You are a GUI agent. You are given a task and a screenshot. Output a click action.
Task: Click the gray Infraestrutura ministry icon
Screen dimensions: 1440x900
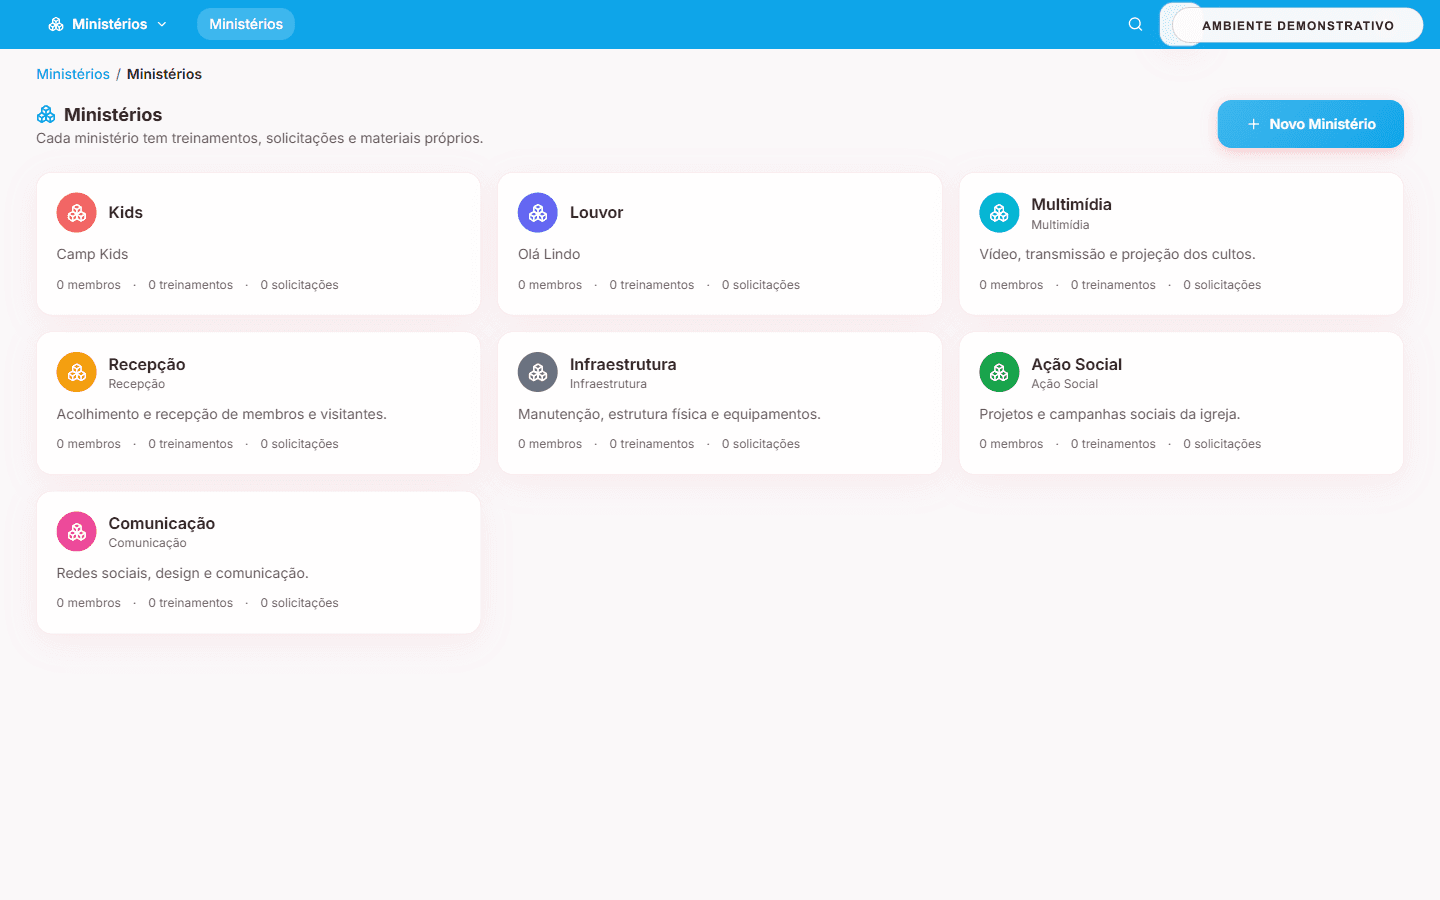(538, 373)
